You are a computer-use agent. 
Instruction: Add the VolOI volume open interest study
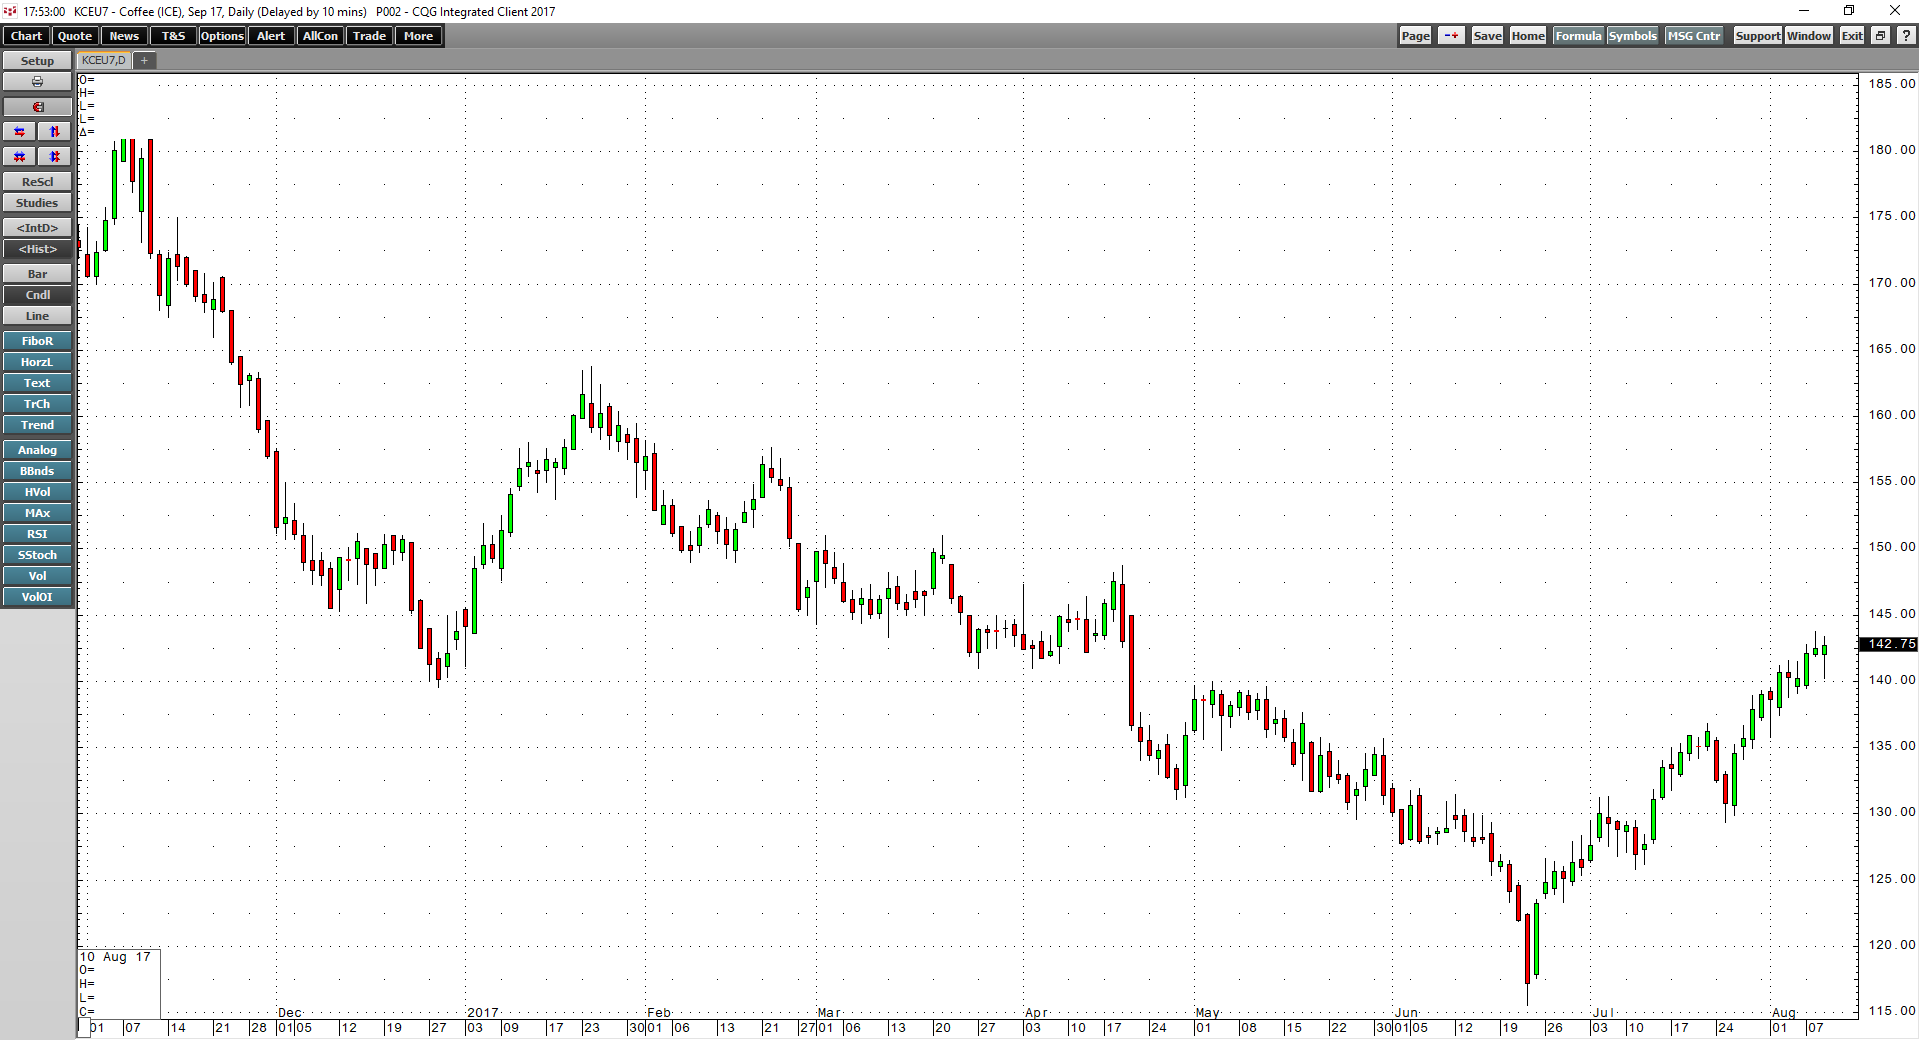(37, 597)
